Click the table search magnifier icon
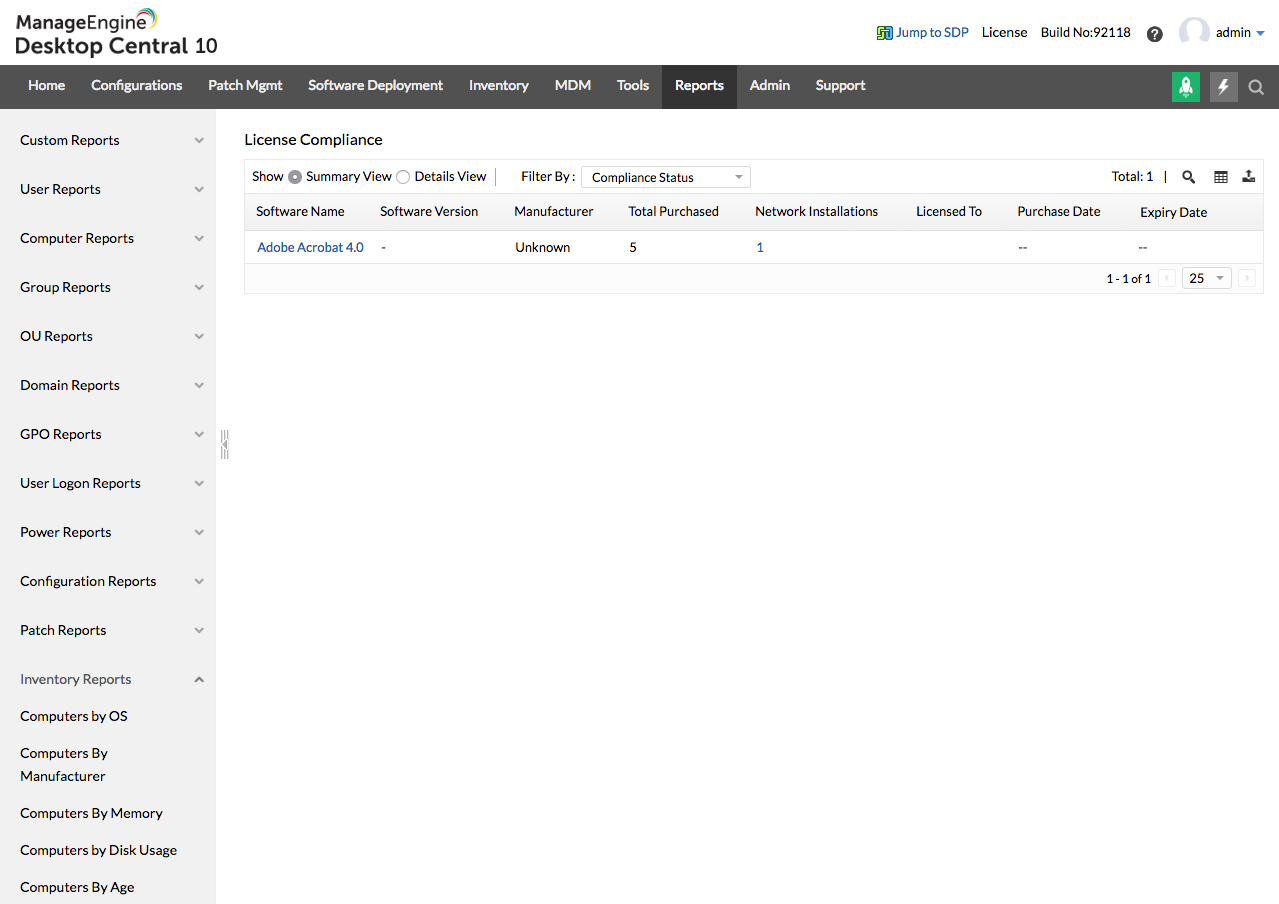1279x904 pixels. coord(1189,177)
